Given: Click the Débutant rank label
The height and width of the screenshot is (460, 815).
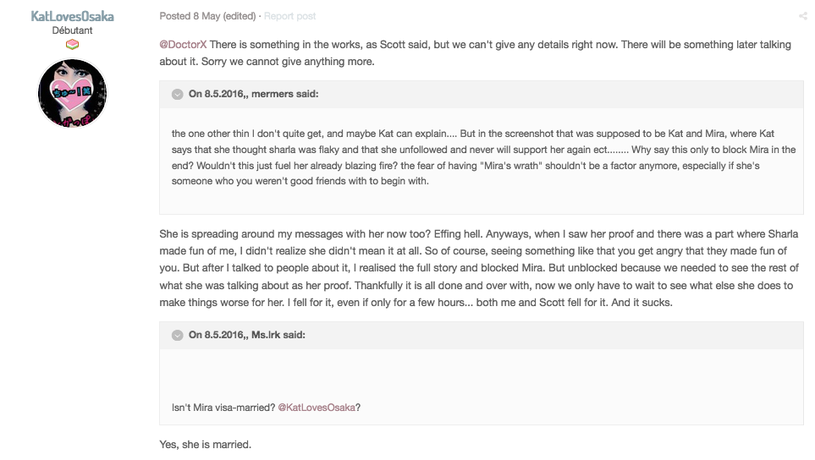Looking at the screenshot, I should [x=72, y=31].
